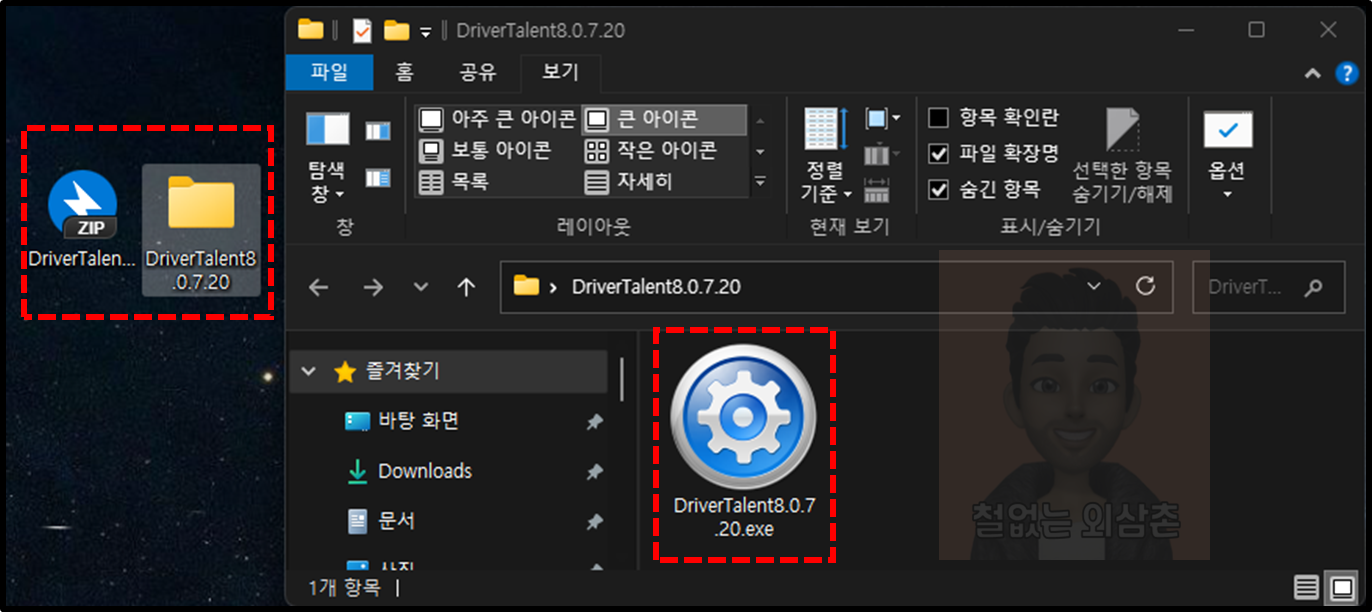
Task: Switch to details view in status bar
Action: 1306,588
